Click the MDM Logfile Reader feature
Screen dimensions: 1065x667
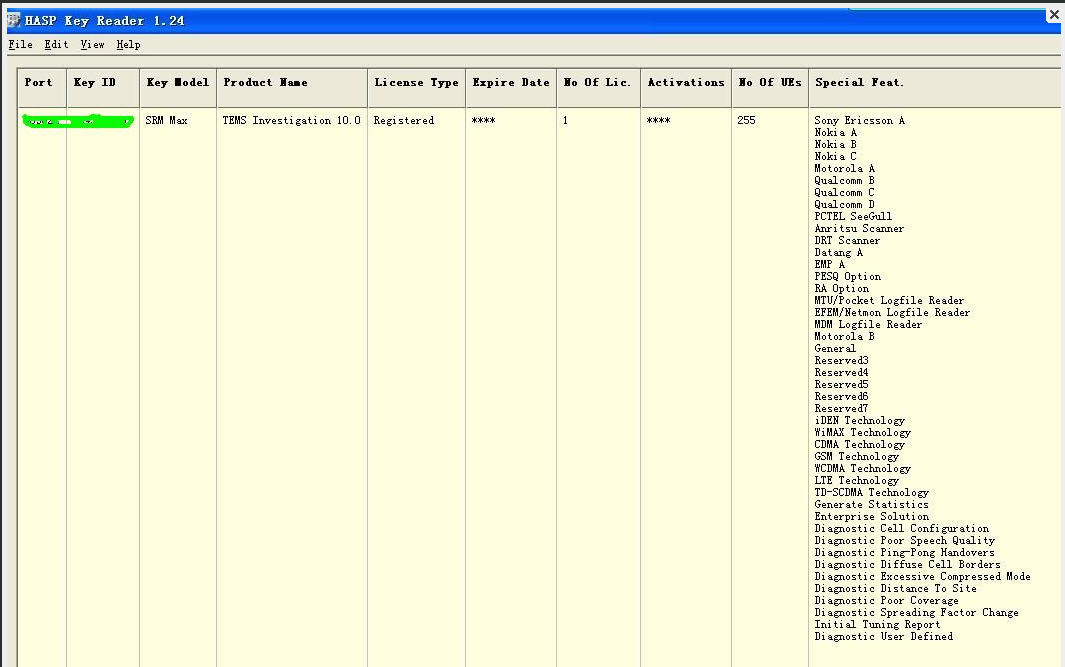[x=868, y=325]
